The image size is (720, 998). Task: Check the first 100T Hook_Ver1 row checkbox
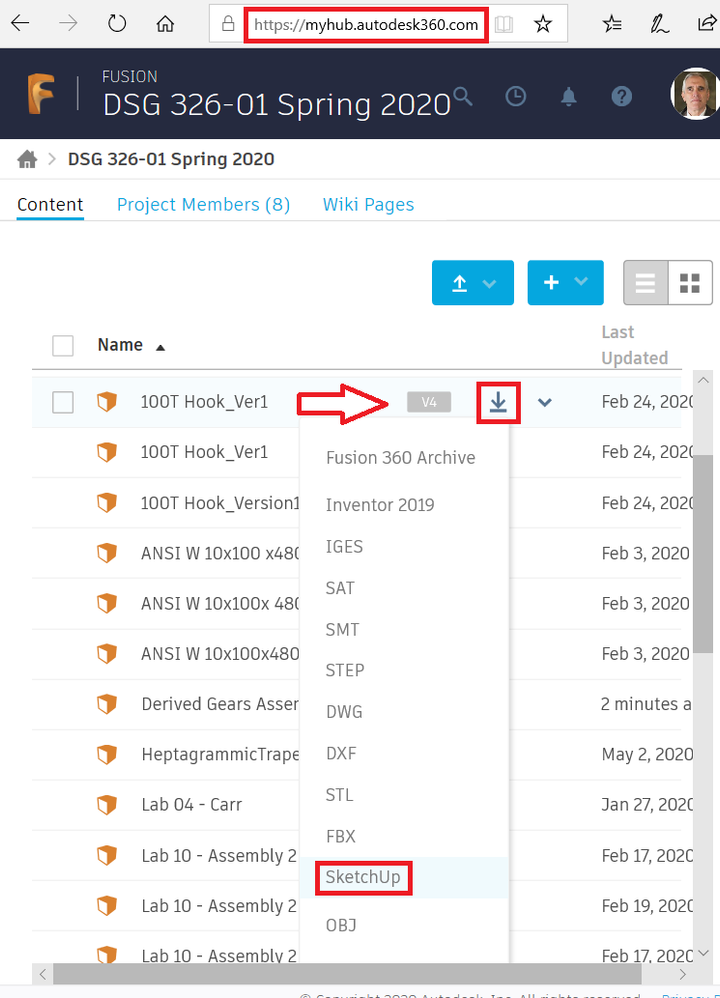[63, 402]
